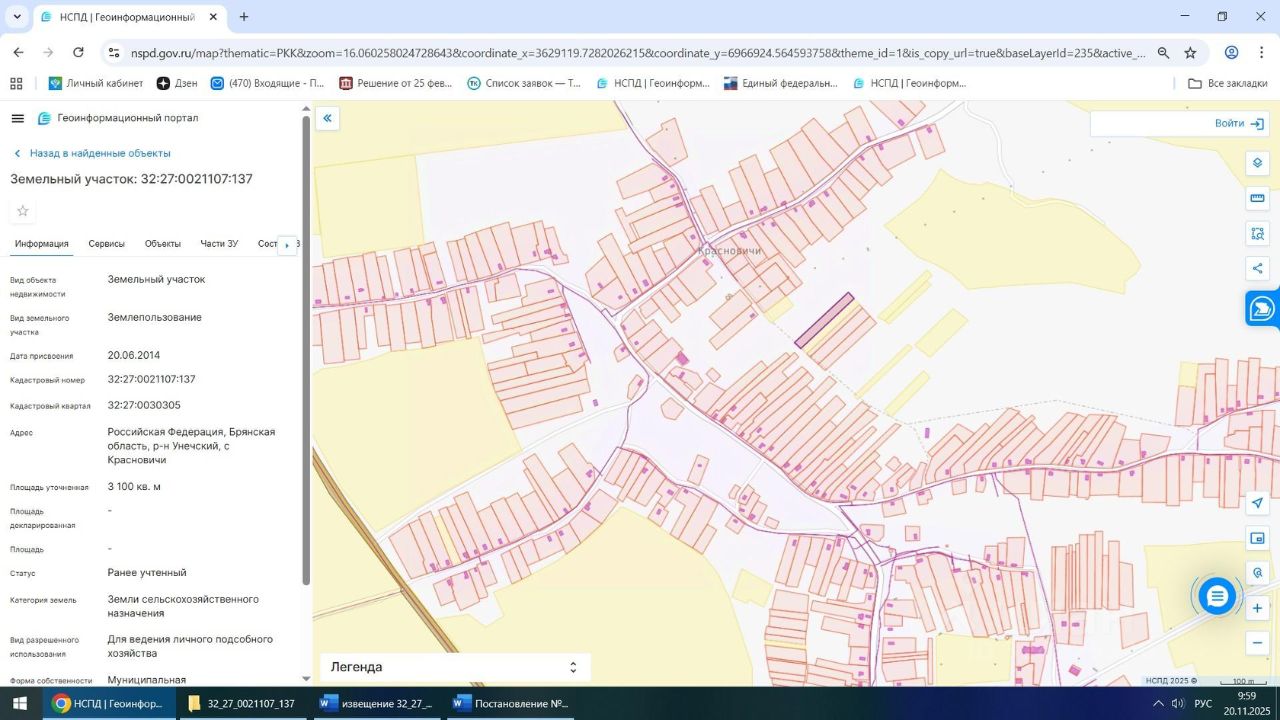
Task: Switch to the Сервисы tab
Action: click(106, 244)
